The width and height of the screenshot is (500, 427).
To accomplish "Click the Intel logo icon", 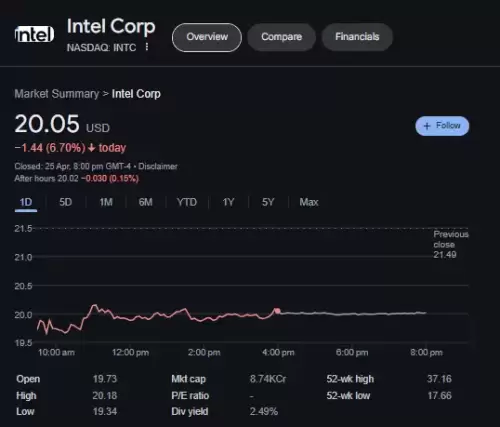I will (x=35, y=34).
